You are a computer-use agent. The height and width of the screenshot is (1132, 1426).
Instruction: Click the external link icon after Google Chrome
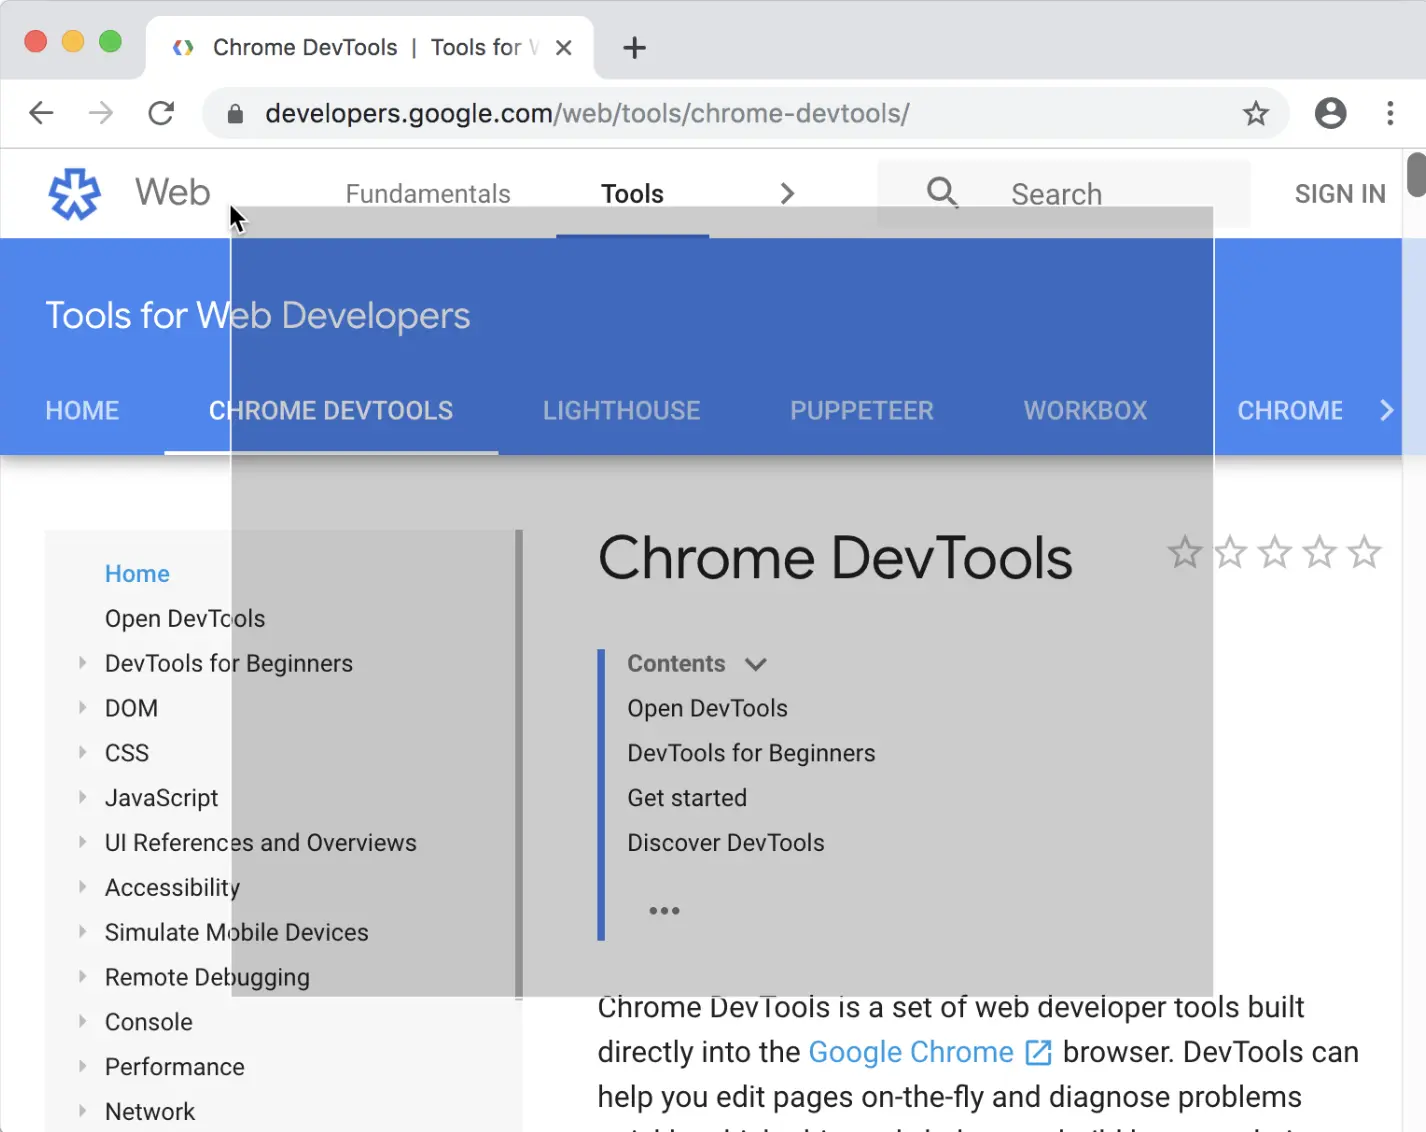click(x=1039, y=1052)
